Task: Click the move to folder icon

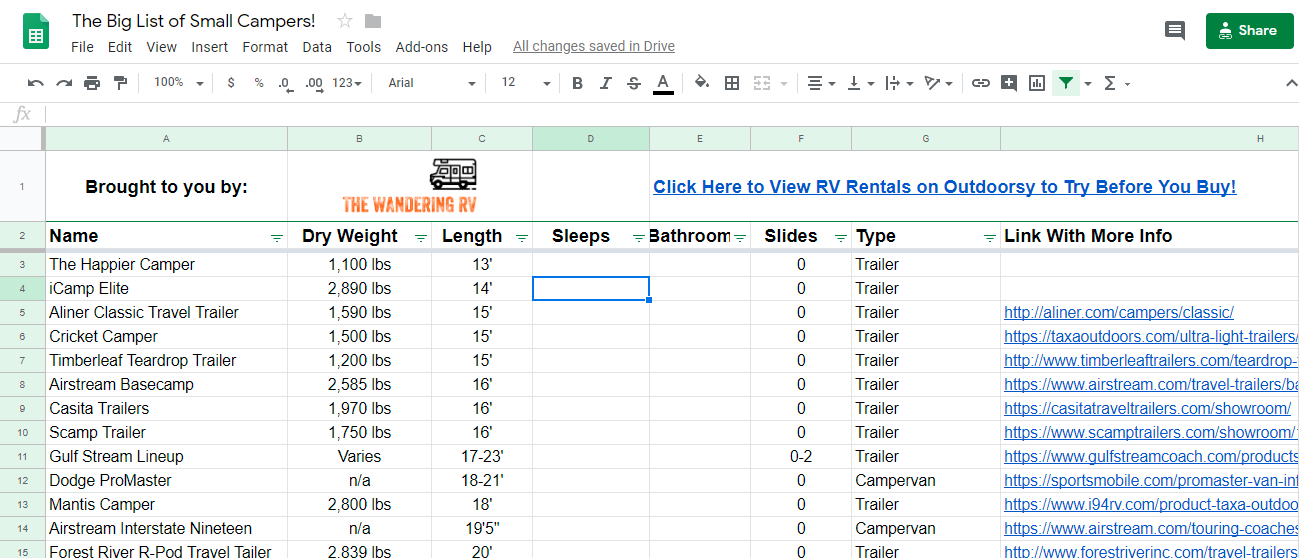Action: pyautogui.click(x=373, y=21)
